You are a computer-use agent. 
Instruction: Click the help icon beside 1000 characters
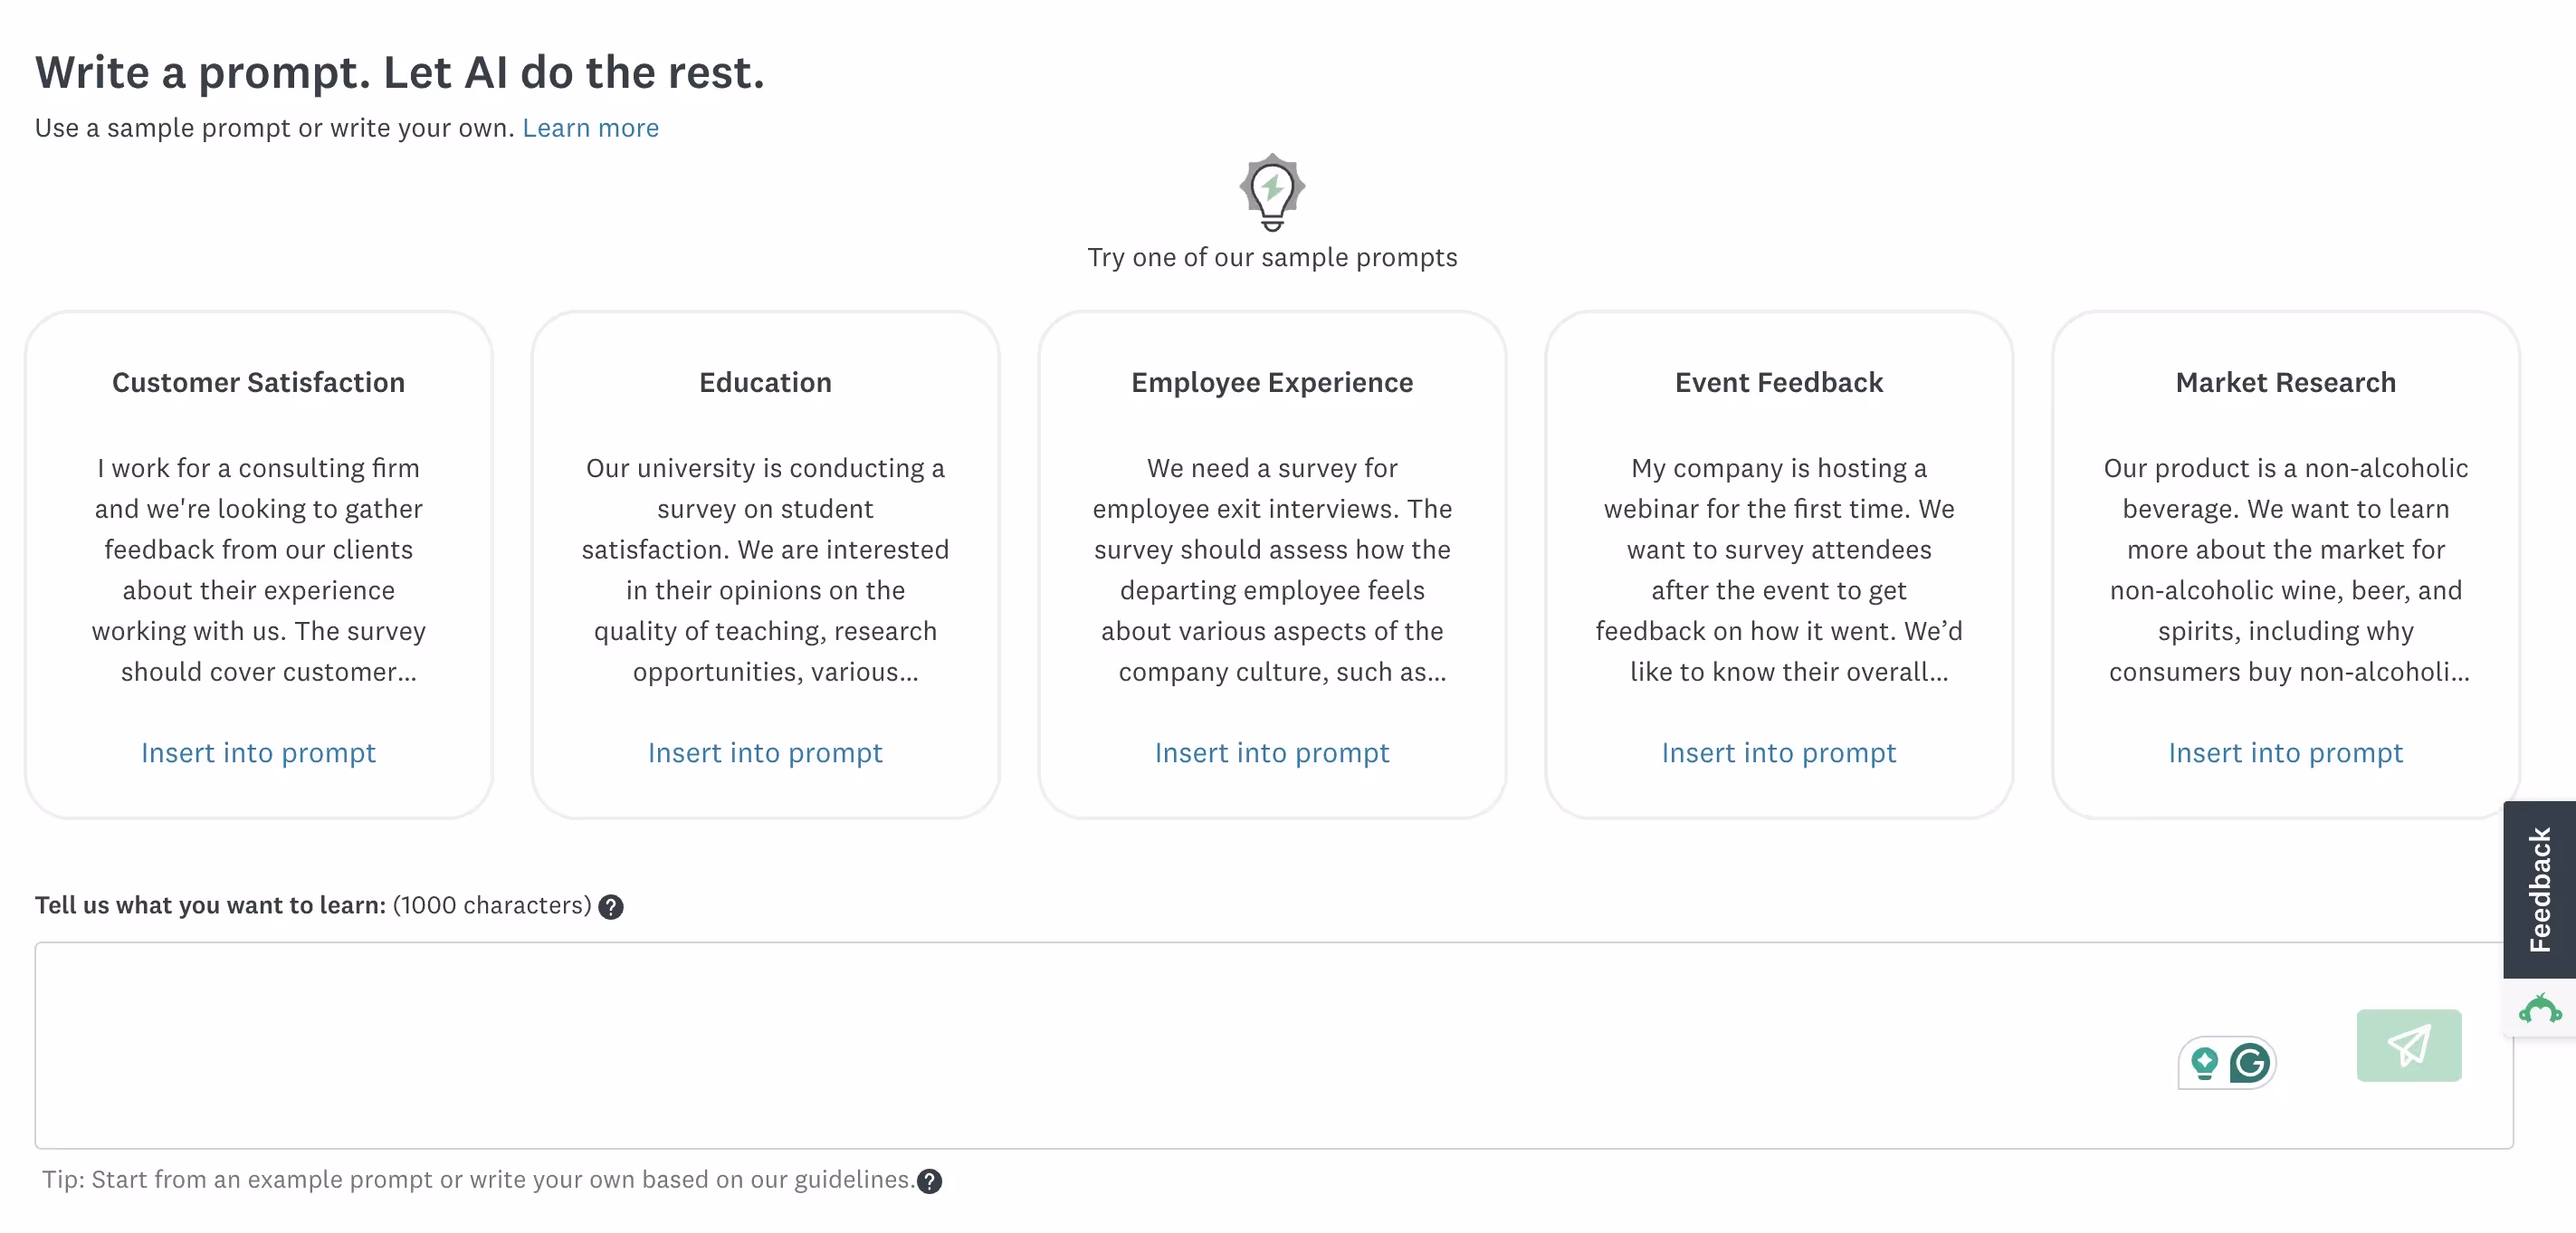click(x=611, y=907)
